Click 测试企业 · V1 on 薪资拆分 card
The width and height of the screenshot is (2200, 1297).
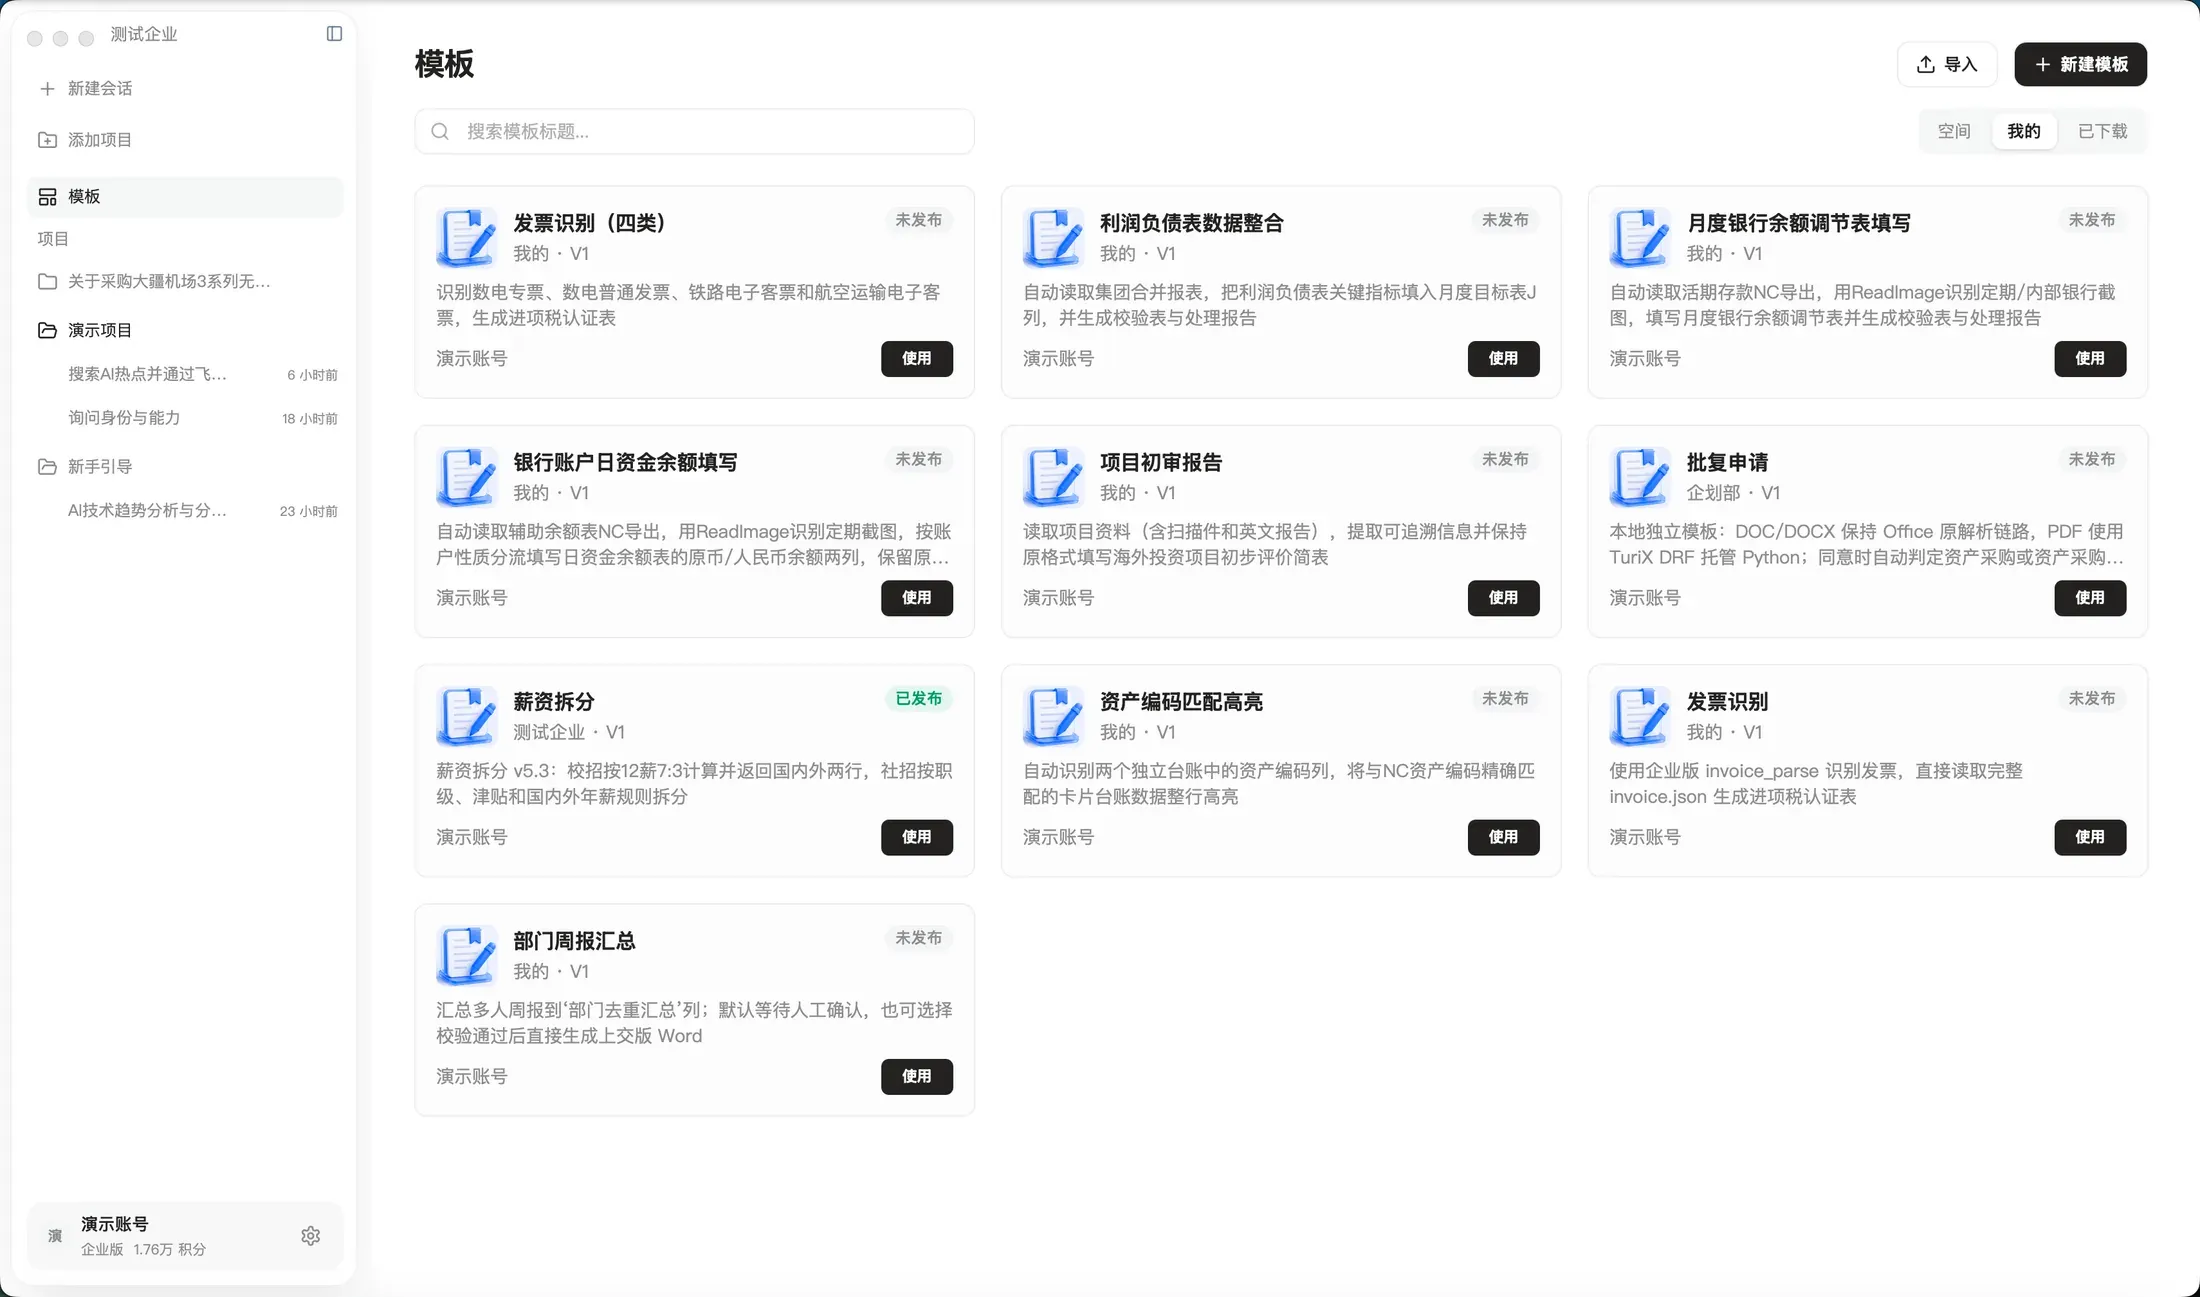pyautogui.click(x=569, y=733)
